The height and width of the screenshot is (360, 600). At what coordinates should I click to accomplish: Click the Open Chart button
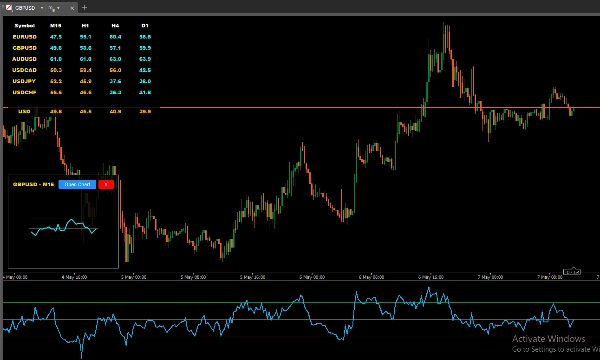pos(77,184)
